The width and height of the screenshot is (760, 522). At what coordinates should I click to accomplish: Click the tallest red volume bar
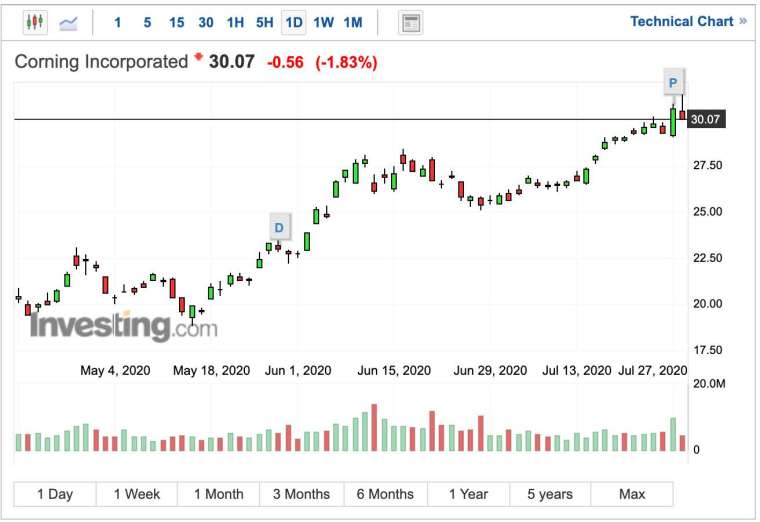(374, 427)
